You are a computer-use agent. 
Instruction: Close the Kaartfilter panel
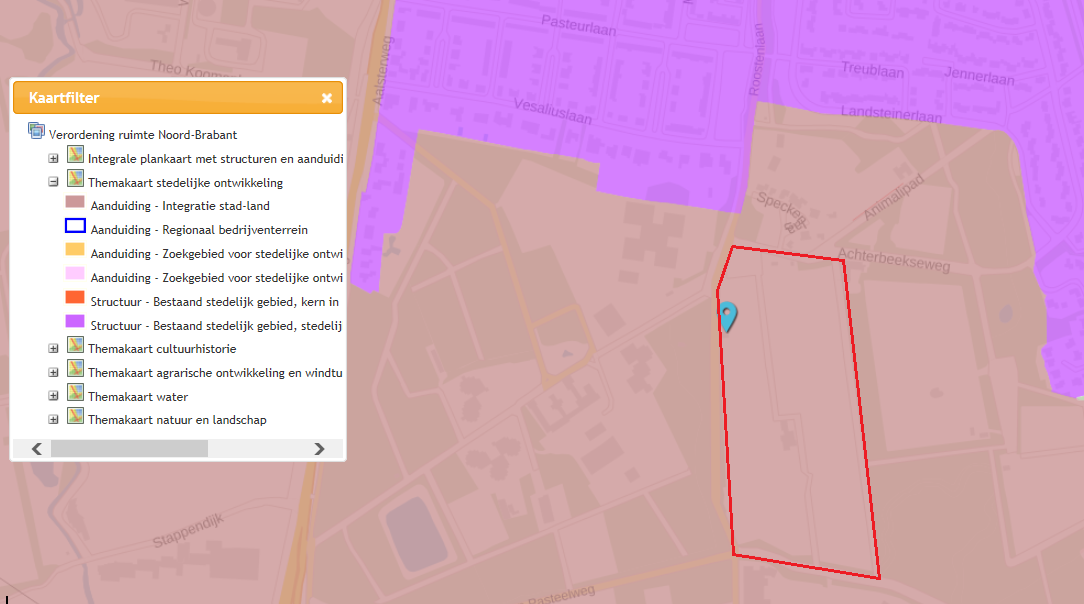pos(327,98)
